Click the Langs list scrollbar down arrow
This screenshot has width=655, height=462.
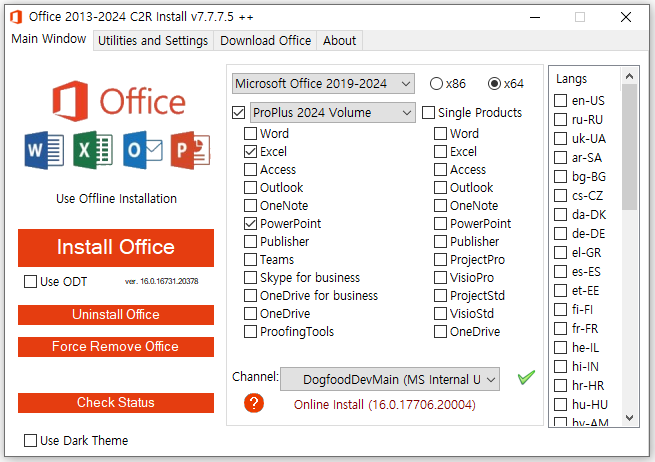pyautogui.click(x=630, y=418)
